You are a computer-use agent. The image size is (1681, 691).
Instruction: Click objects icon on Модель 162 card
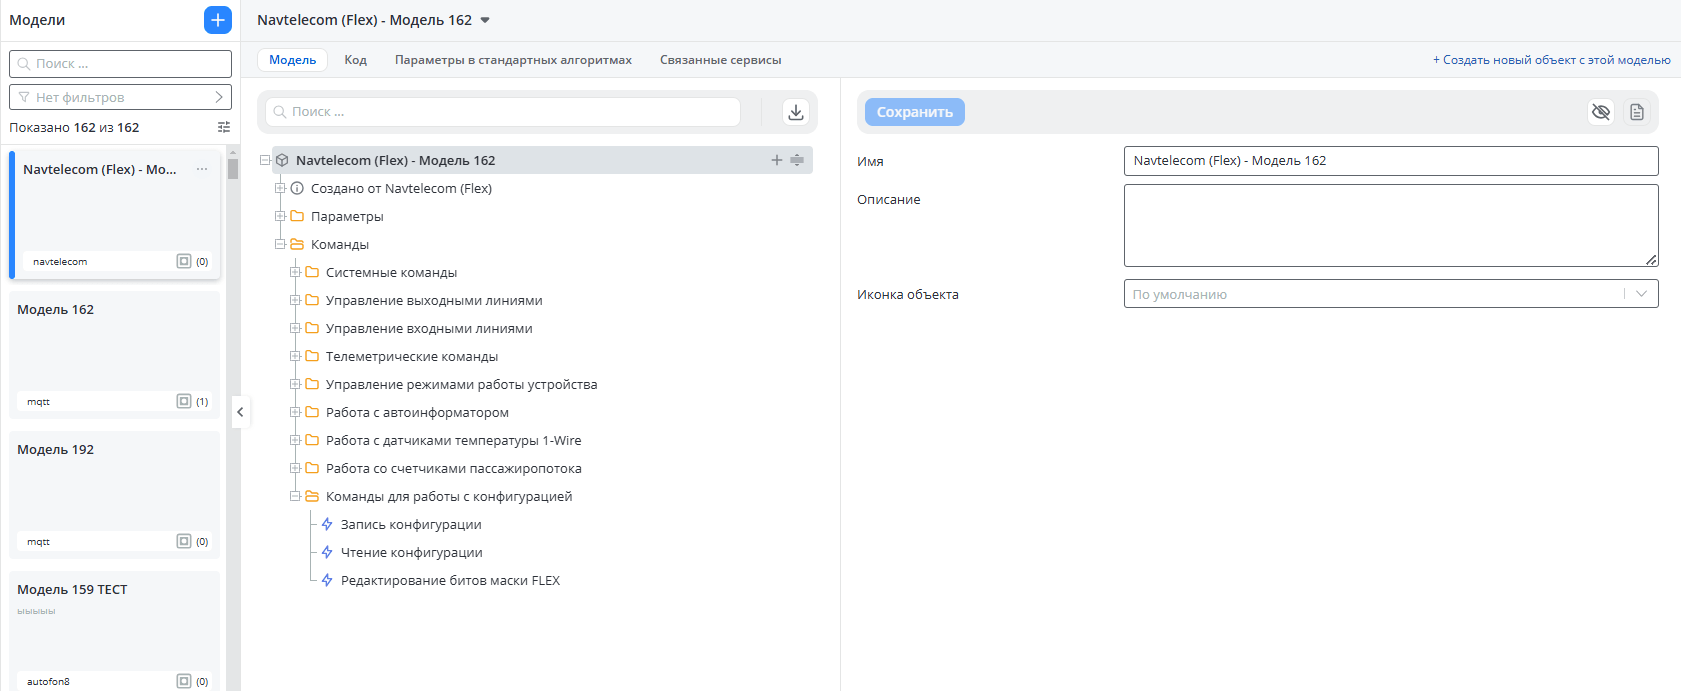click(184, 401)
